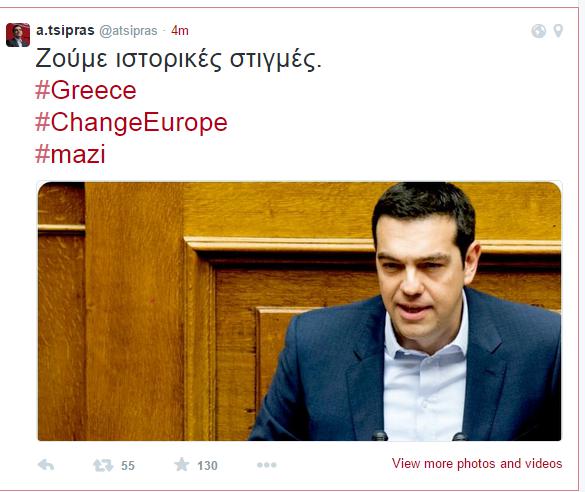Favorite the tweet with the star icon
585x492 pixels.
coord(182,465)
